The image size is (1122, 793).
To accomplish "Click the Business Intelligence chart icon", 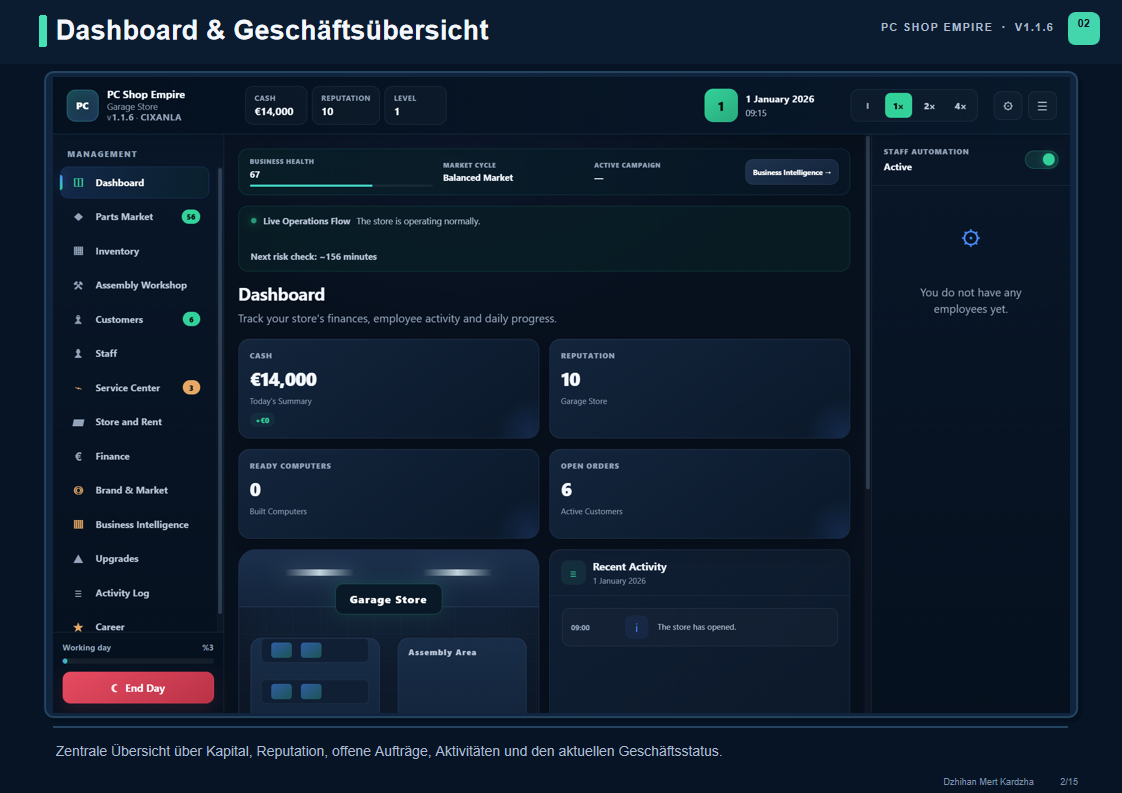I will pyautogui.click(x=79, y=525).
